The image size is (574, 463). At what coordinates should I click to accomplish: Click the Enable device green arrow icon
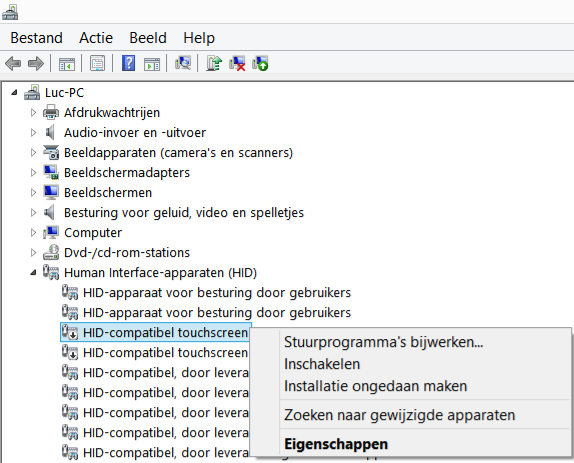[x=260, y=63]
